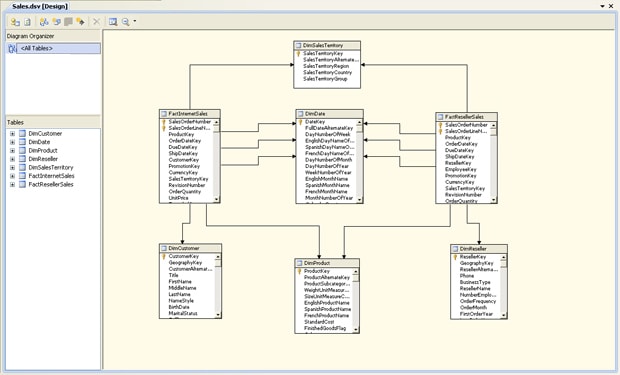The image size is (620, 375).
Task: Select DimCustomer label in Tables list
Action: [x=45, y=134]
